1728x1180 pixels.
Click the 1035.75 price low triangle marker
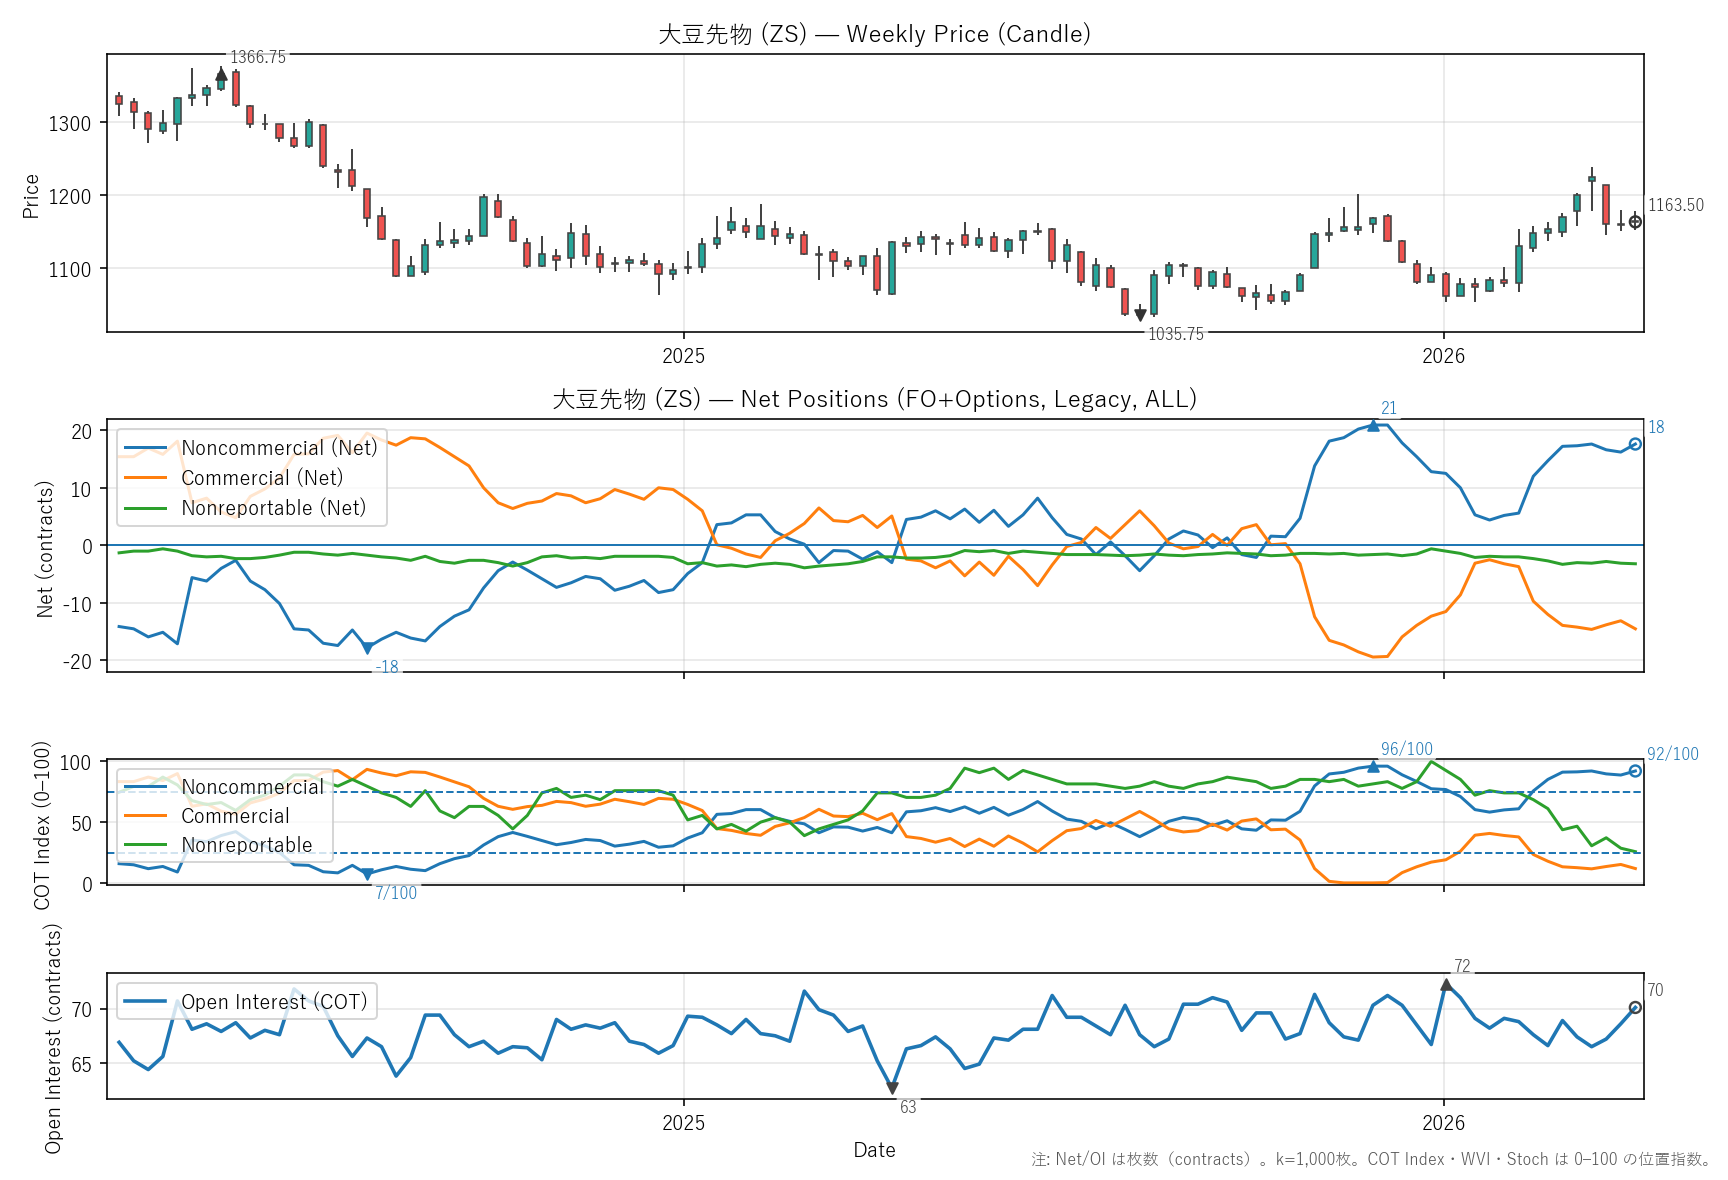coord(1140,316)
